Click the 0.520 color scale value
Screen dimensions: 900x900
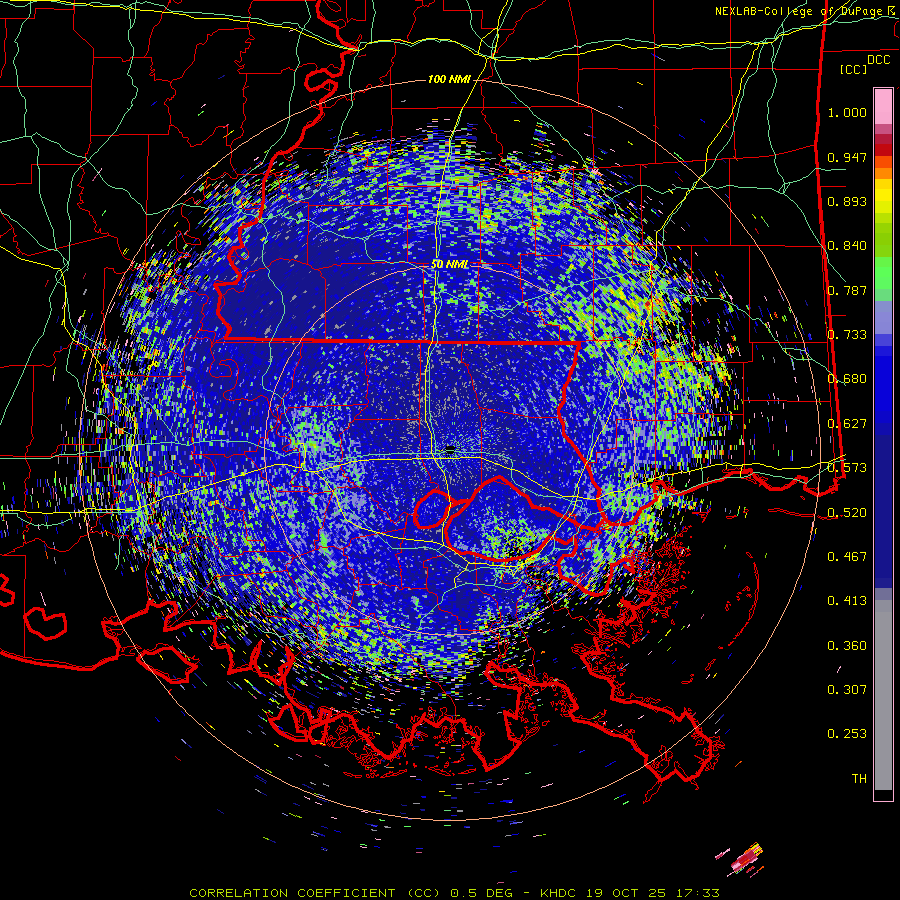[x=847, y=512]
